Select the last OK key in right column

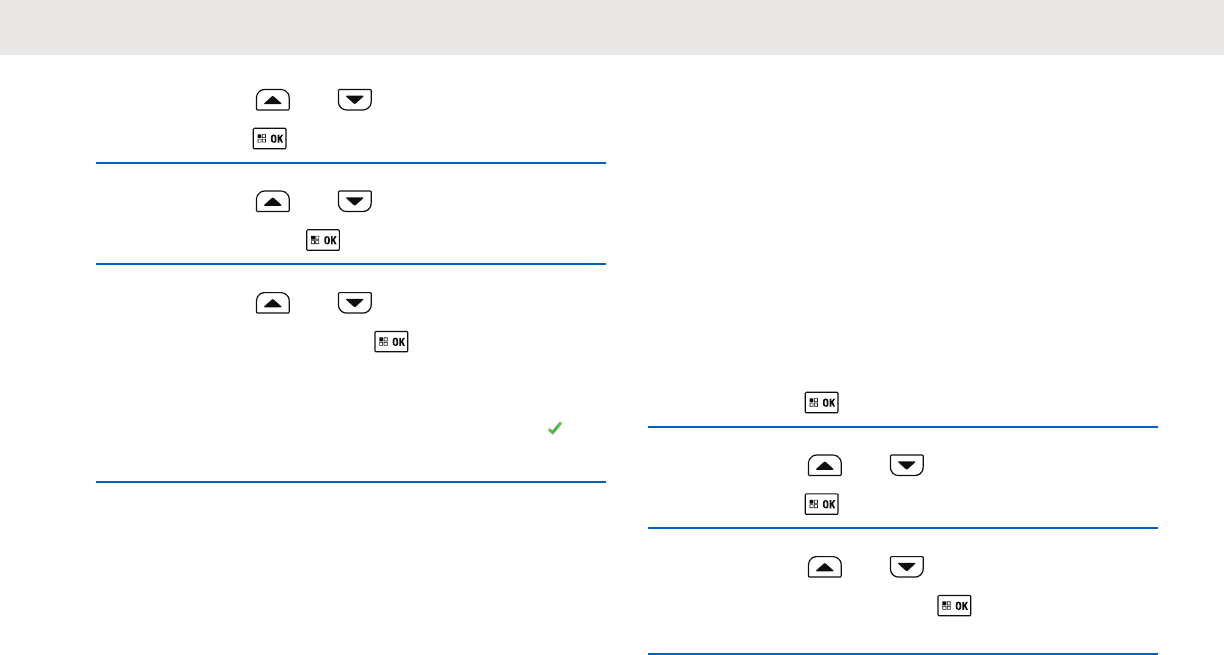click(x=953, y=606)
